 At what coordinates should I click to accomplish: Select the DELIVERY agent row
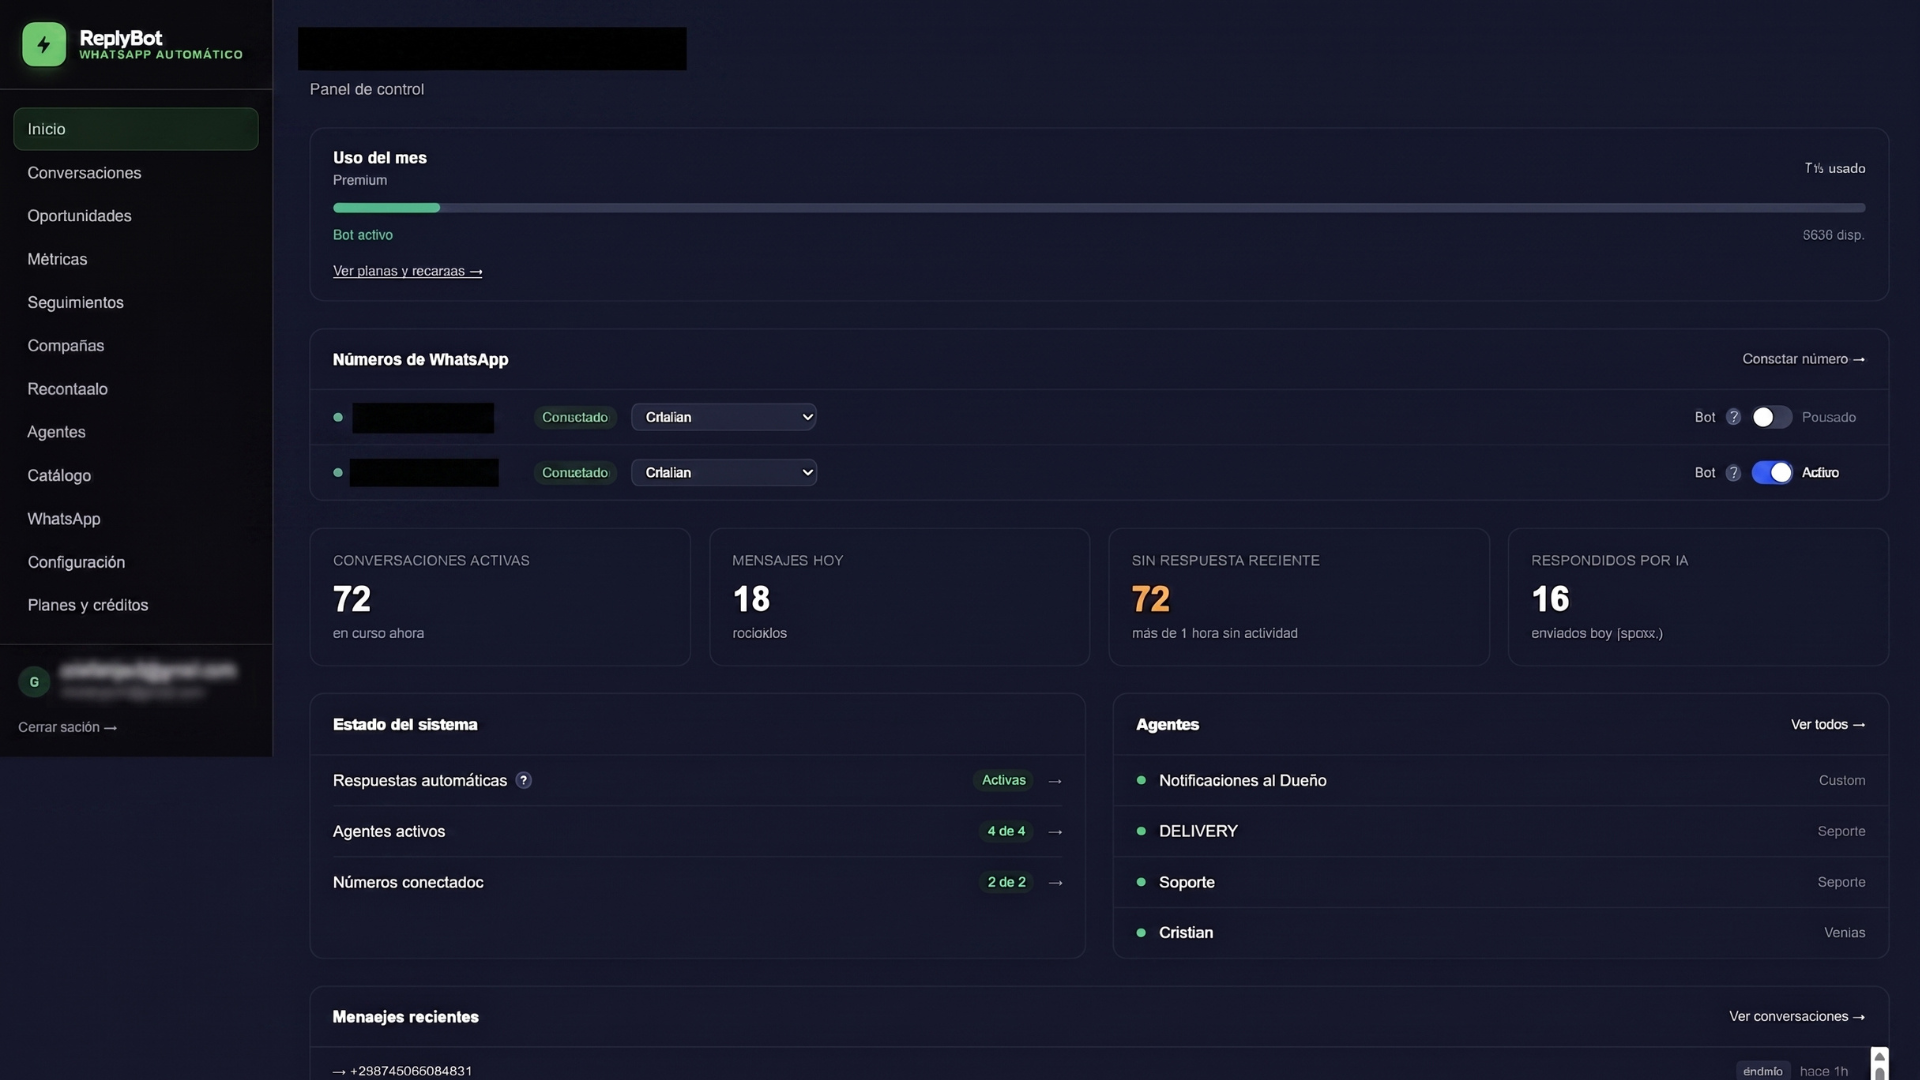1501,831
